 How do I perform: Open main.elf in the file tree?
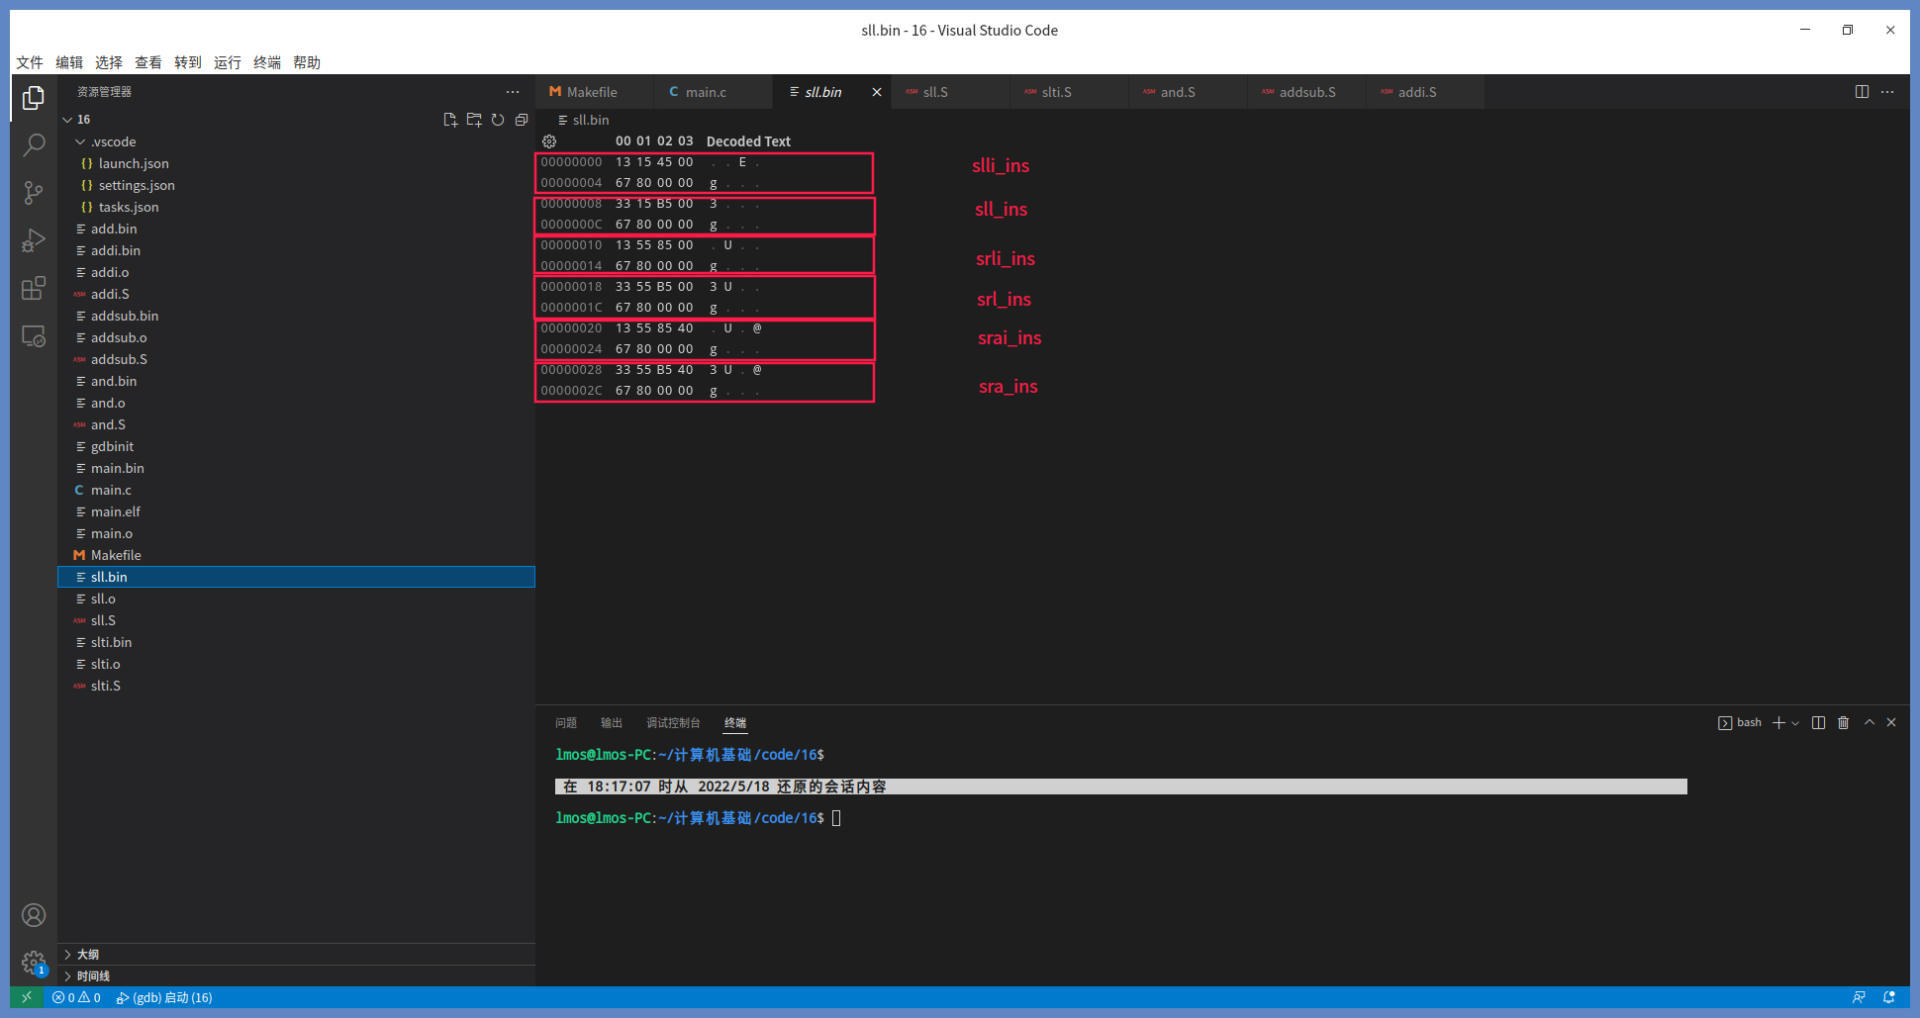(115, 512)
